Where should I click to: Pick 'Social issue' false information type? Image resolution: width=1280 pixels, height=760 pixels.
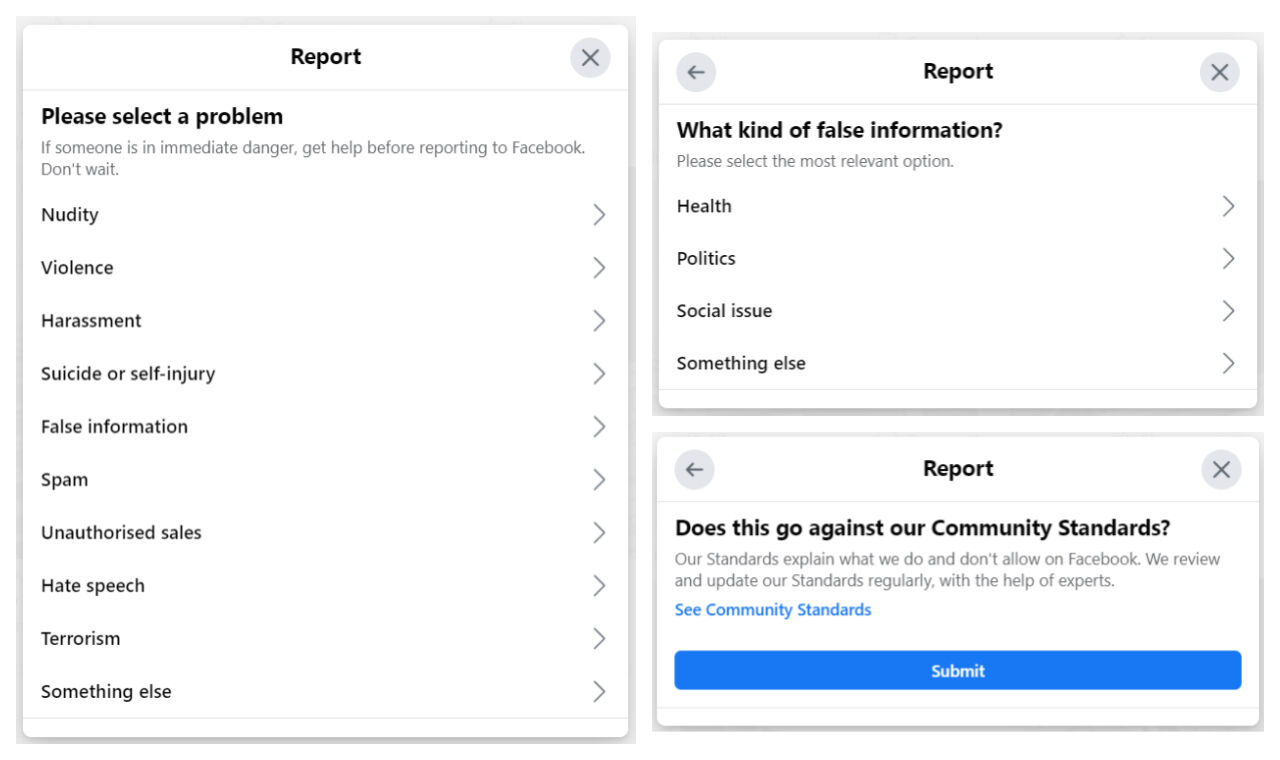(x=724, y=311)
